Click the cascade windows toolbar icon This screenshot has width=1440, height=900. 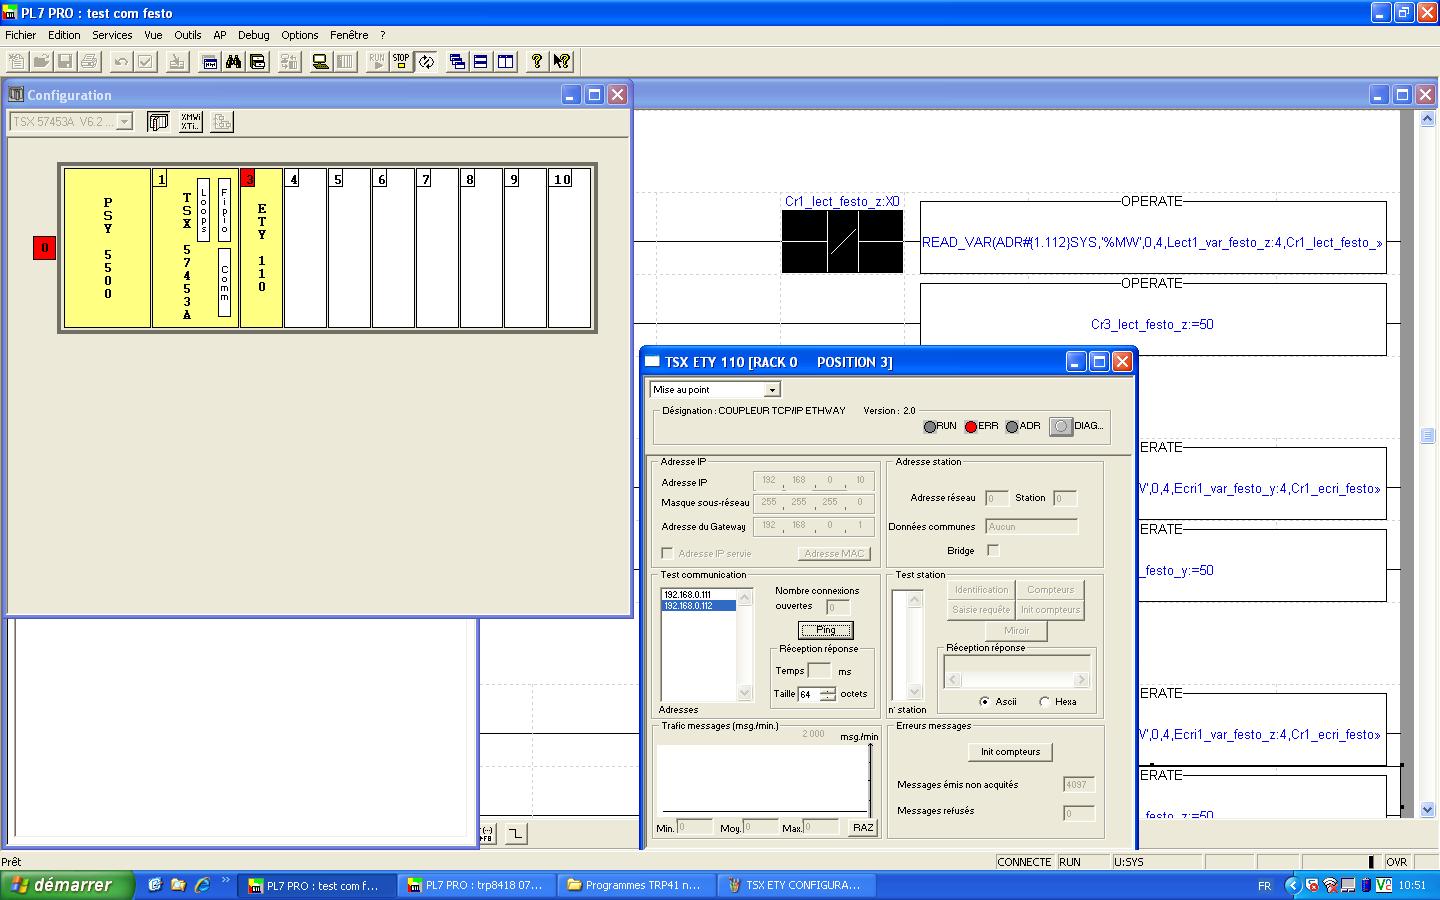457,62
